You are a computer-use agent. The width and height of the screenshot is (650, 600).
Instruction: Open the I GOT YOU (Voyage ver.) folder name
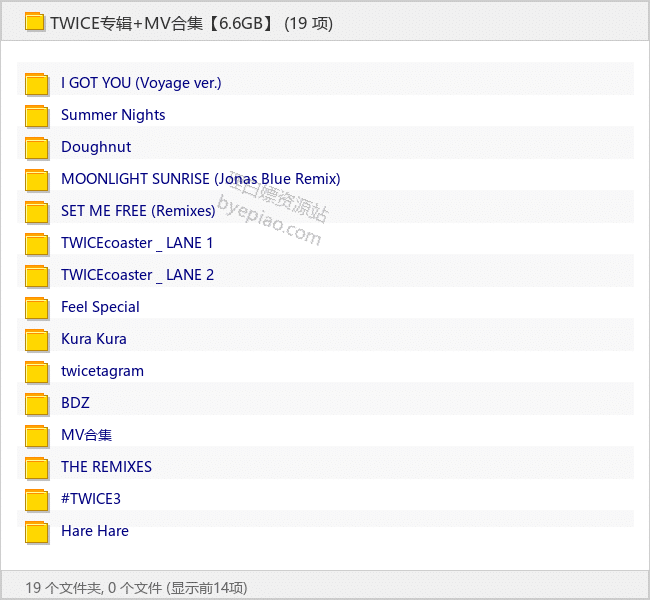[141, 83]
